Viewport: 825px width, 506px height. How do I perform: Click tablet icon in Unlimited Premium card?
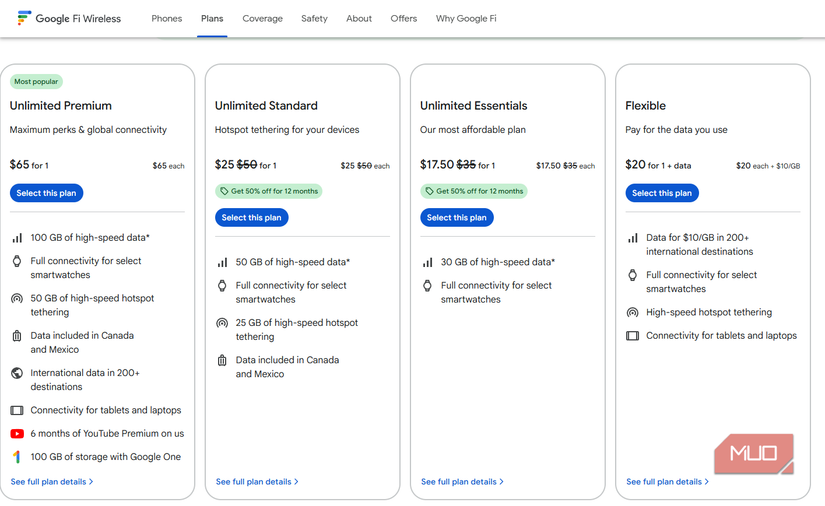tap(17, 410)
